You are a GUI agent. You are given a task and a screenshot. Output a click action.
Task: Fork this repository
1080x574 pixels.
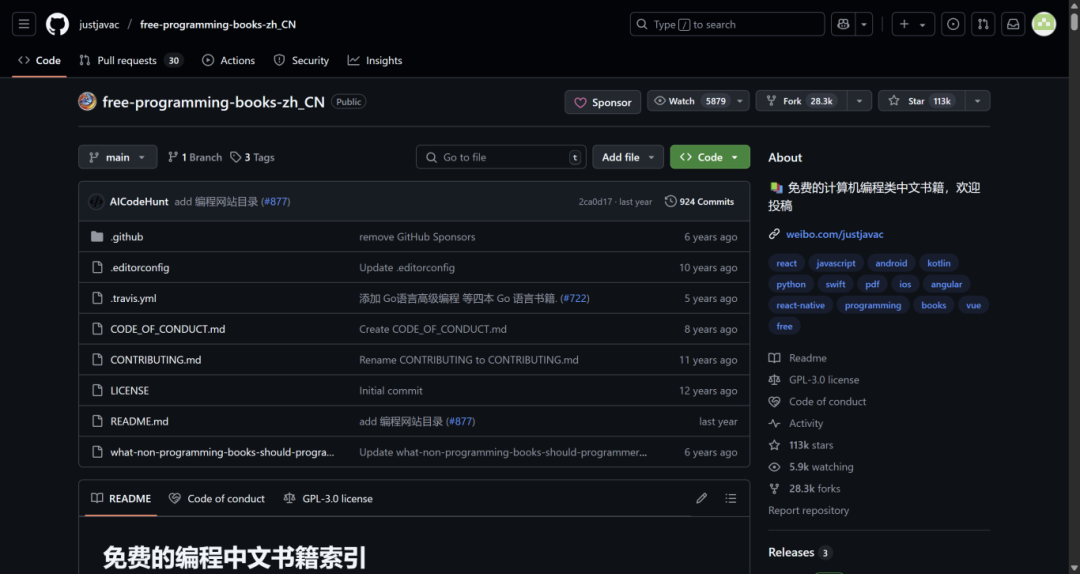click(x=801, y=101)
